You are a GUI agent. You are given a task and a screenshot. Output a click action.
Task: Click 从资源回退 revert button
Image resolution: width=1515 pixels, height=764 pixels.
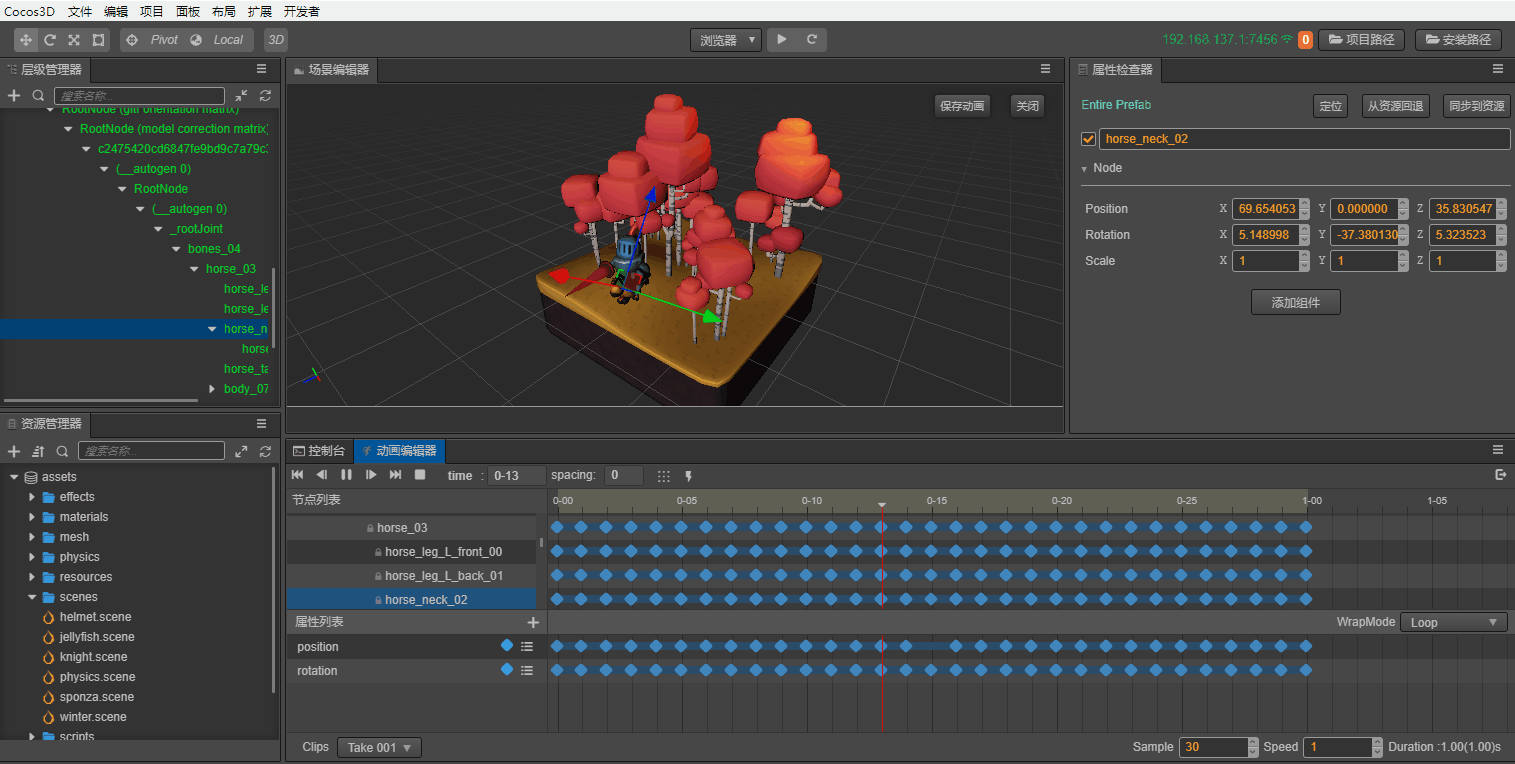(1396, 106)
